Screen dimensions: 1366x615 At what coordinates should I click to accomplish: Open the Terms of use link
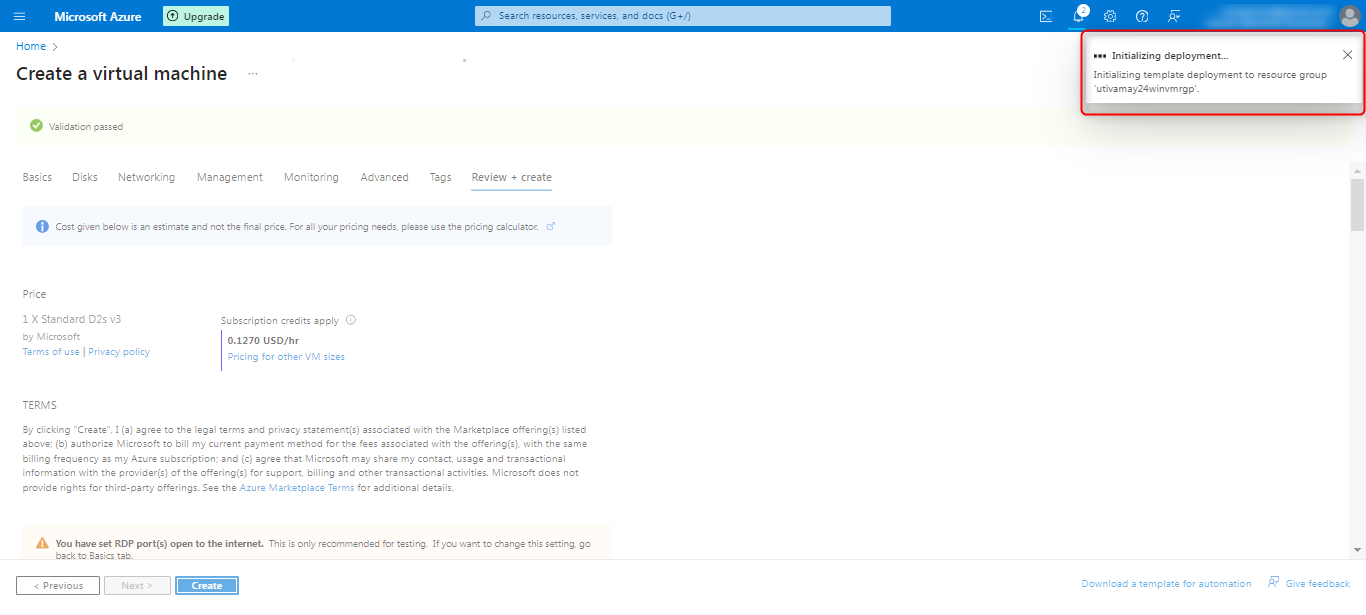(x=51, y=352)
